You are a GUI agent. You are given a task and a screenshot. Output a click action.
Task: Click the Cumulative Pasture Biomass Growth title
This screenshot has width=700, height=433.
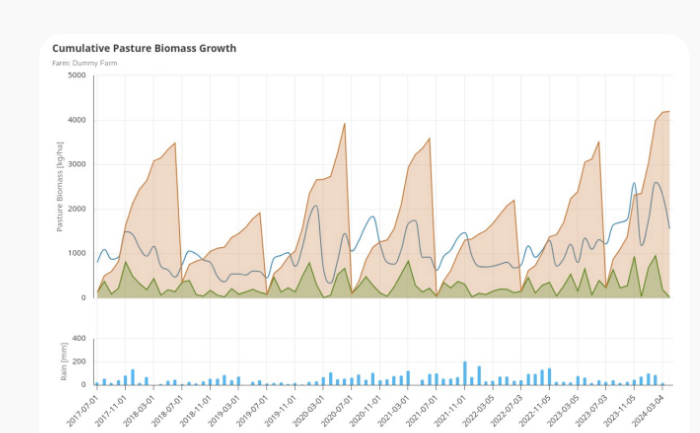[144, 48]
